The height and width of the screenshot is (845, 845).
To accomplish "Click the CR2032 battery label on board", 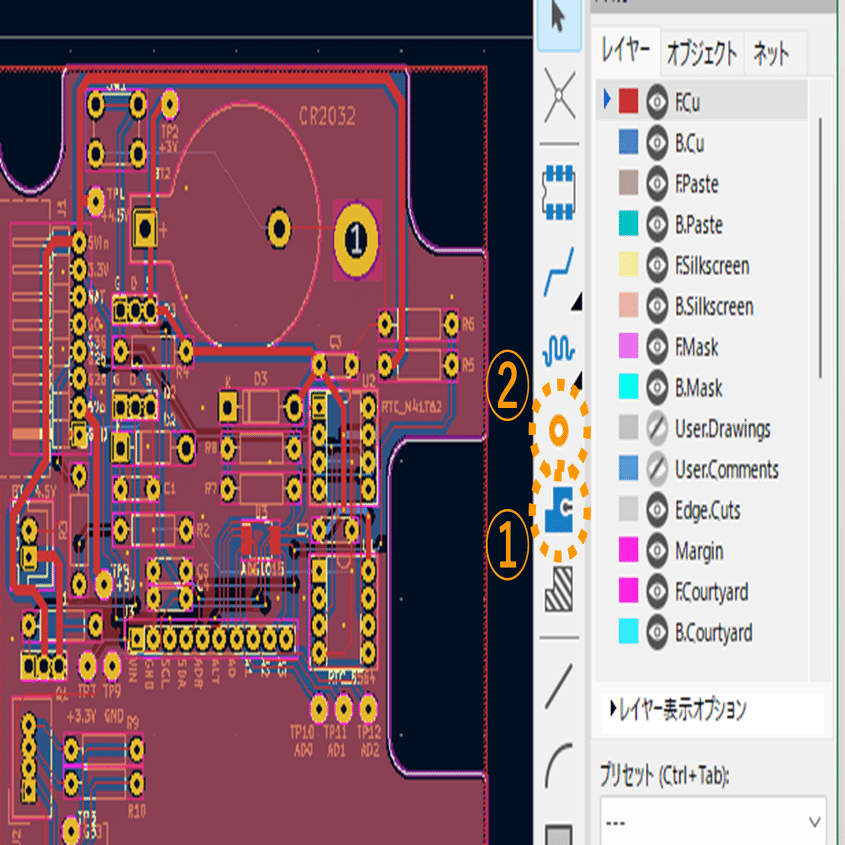I will tap(327, 116).
